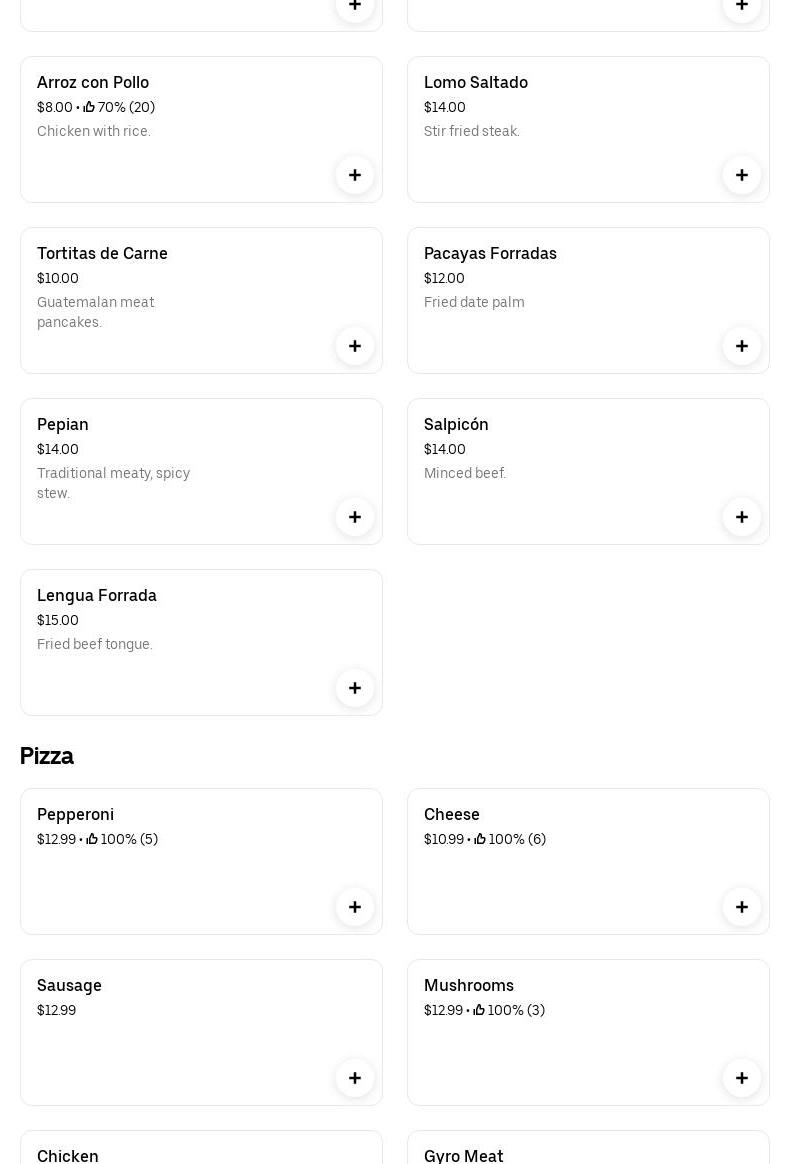Click plus icon on Cheese pizza
This screenshot has width=804, height=1164.
click(x=742, y=907)
